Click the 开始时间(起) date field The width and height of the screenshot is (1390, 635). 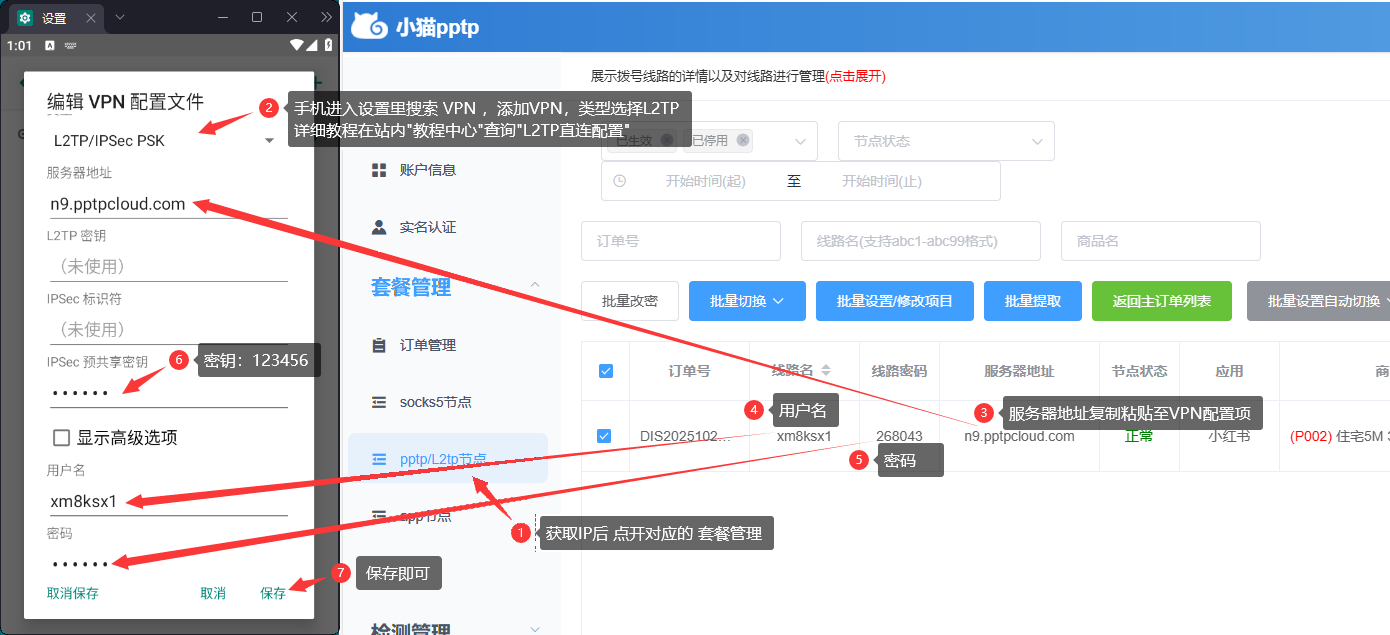pos(706,181)
